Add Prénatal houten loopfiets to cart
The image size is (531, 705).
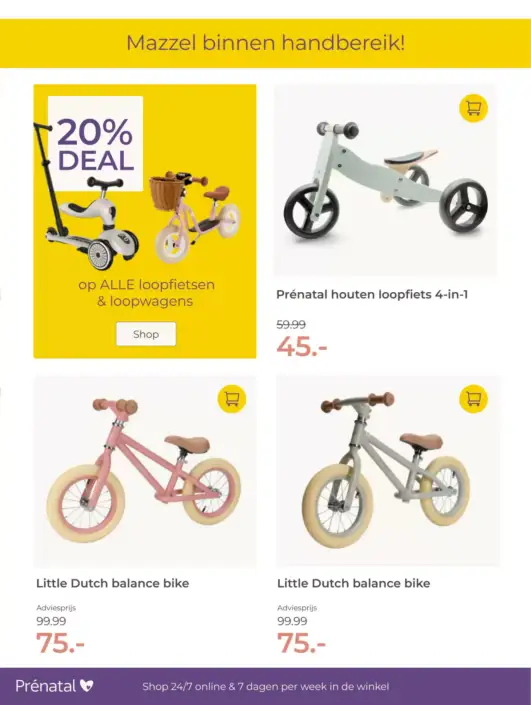(x=473, y=108)
